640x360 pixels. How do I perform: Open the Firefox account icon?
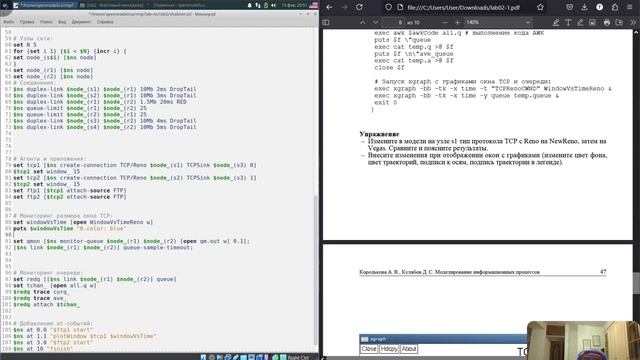point(600,7)
